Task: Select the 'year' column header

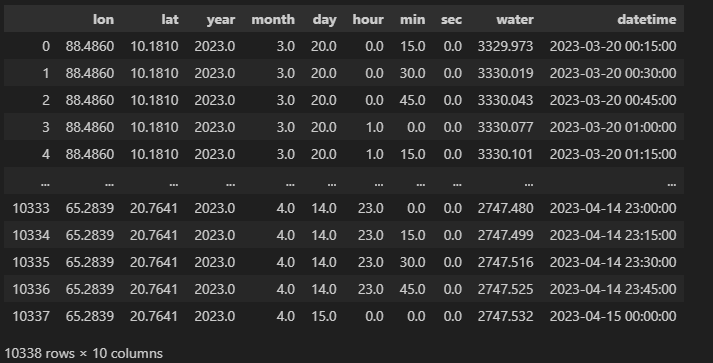Action: pyautogui.click(x=221, y=20)
